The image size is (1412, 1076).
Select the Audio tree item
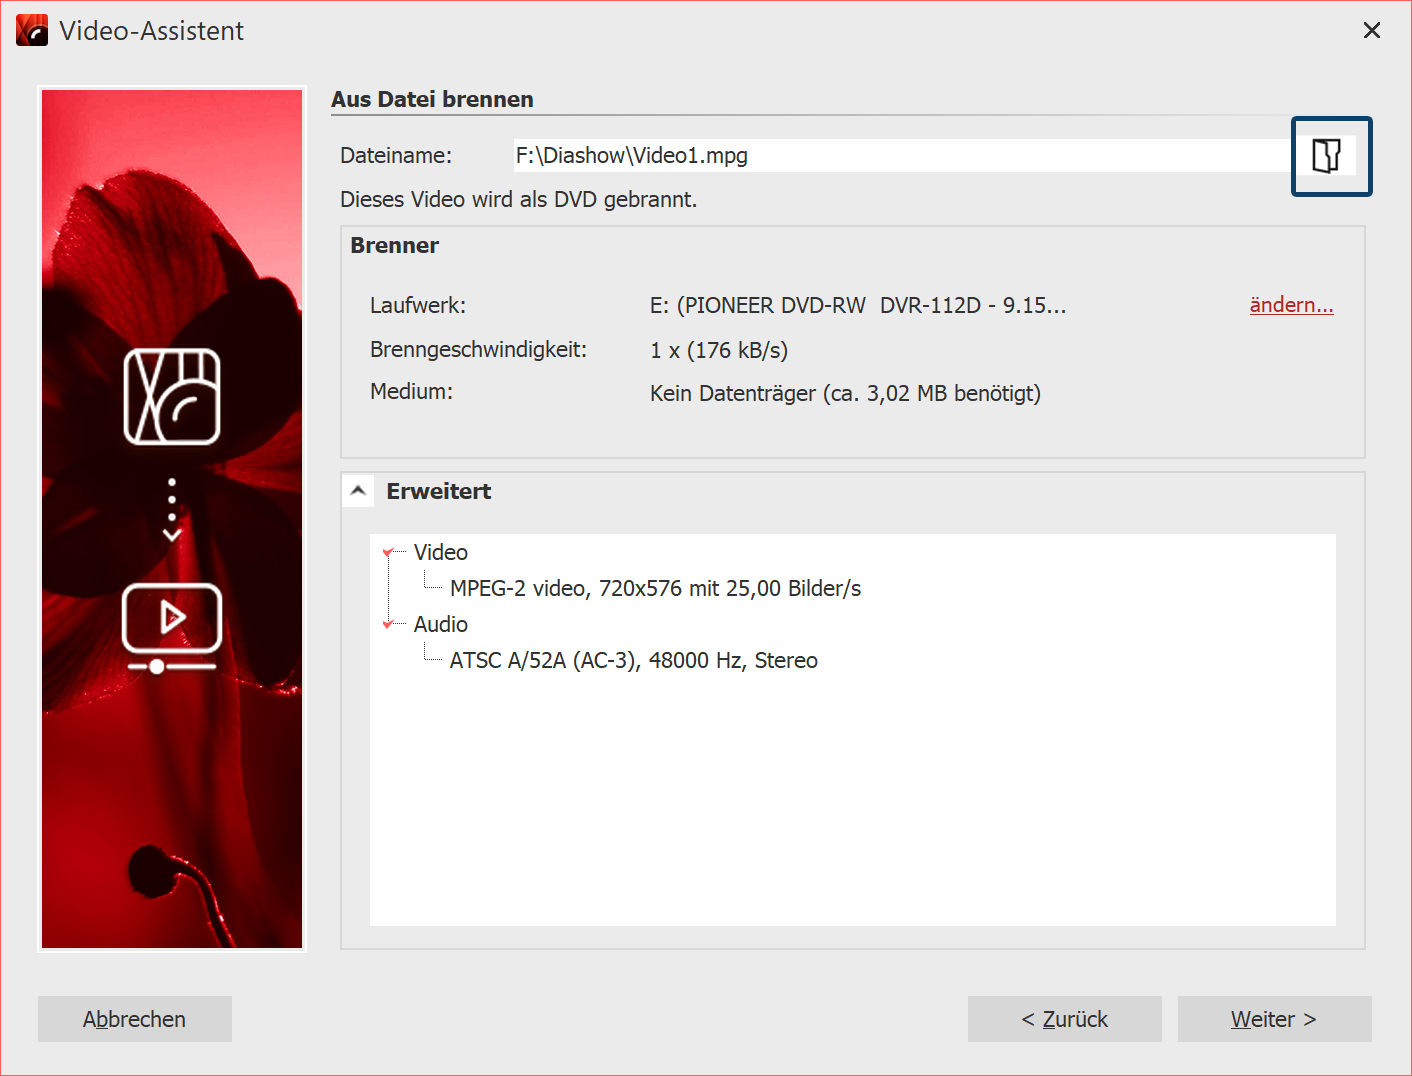point(441,624)
